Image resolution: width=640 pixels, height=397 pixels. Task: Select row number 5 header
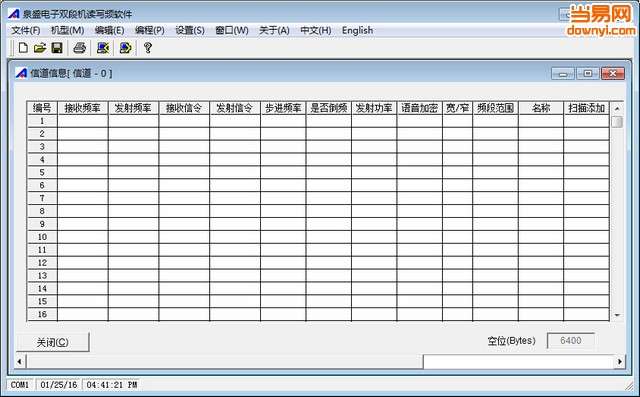point(42,173)
